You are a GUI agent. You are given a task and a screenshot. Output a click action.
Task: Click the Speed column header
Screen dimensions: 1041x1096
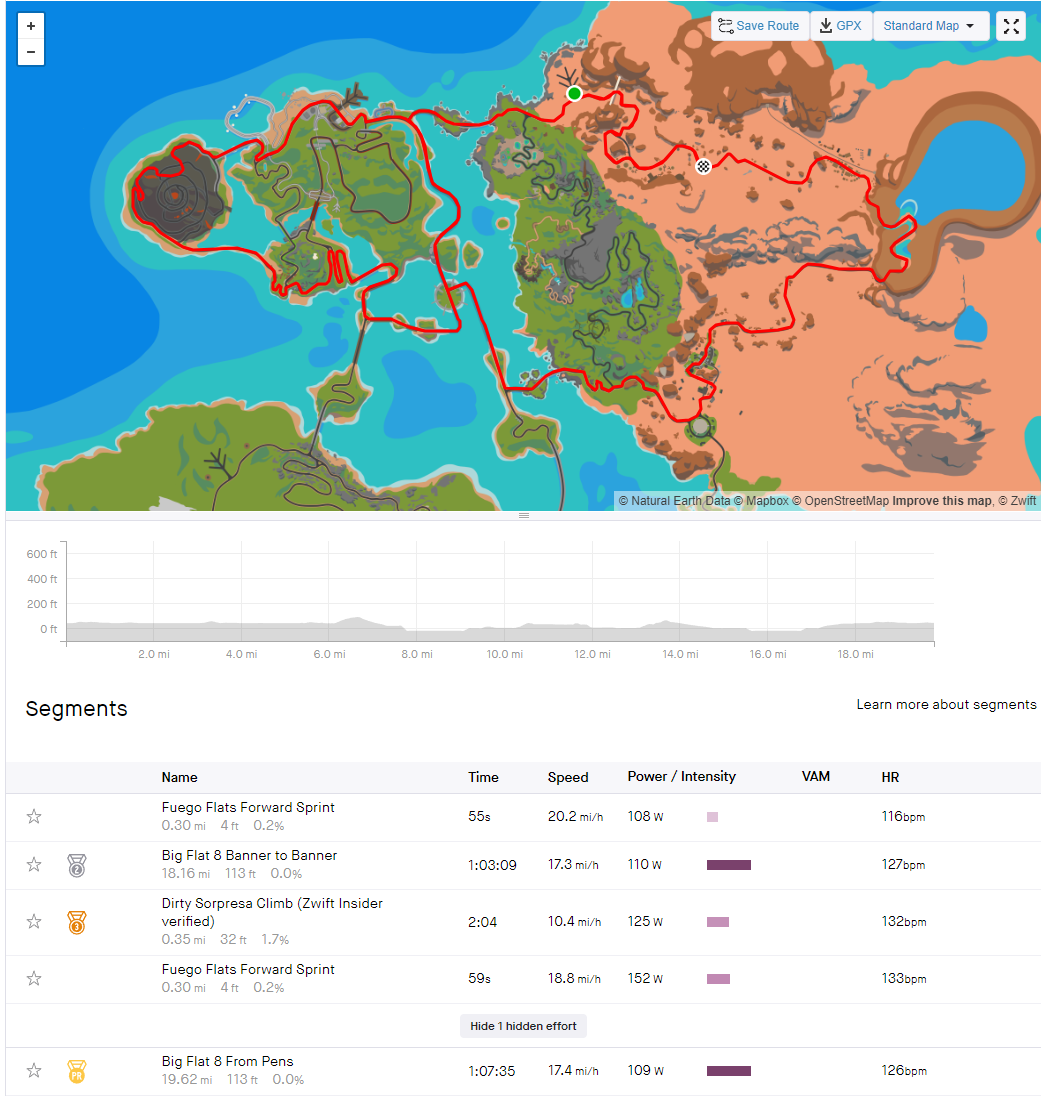point(568,777)
